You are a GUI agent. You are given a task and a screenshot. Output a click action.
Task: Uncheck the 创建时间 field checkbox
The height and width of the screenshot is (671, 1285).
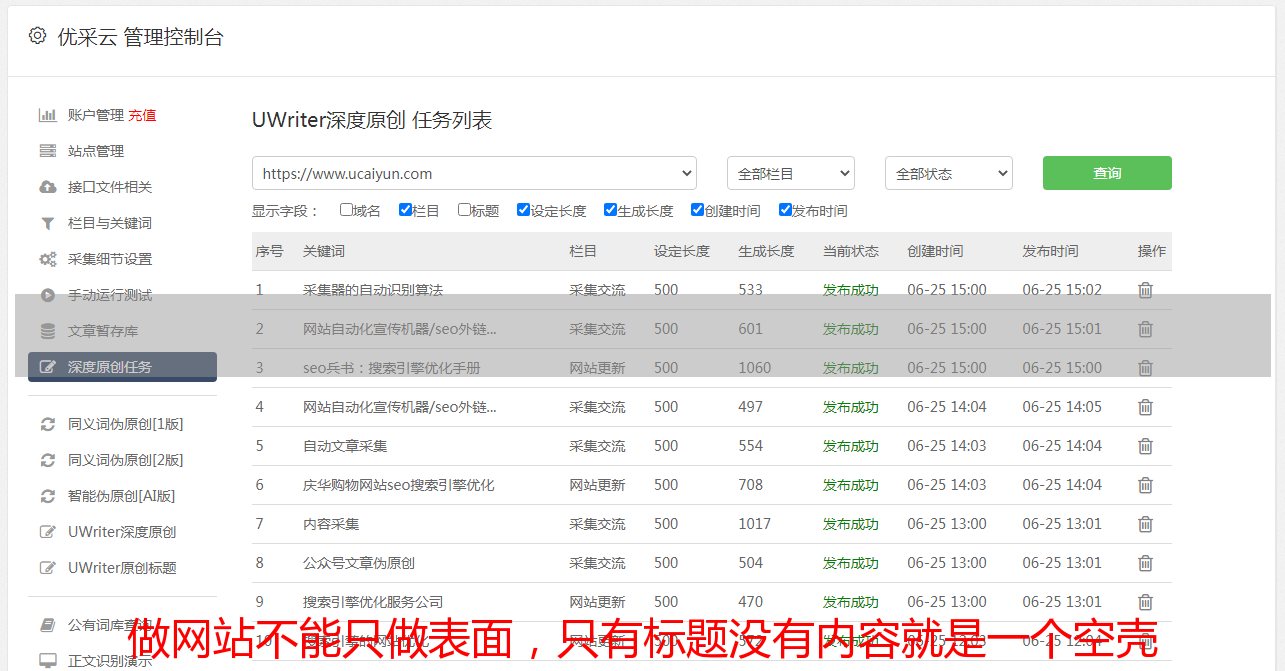click(697, 210)
